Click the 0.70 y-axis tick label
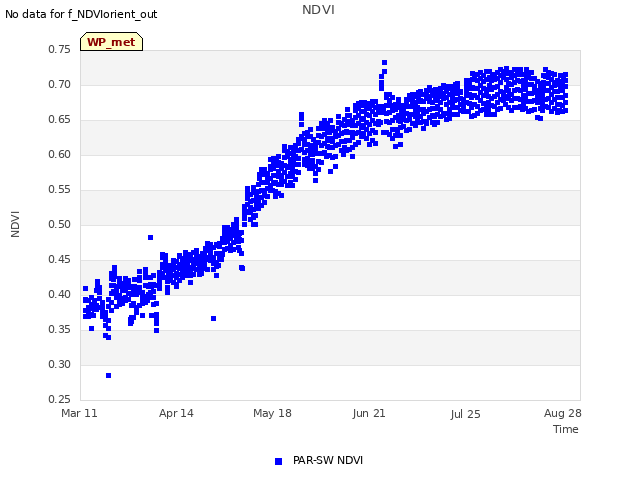The image size is (640, 480). [60, 84]
